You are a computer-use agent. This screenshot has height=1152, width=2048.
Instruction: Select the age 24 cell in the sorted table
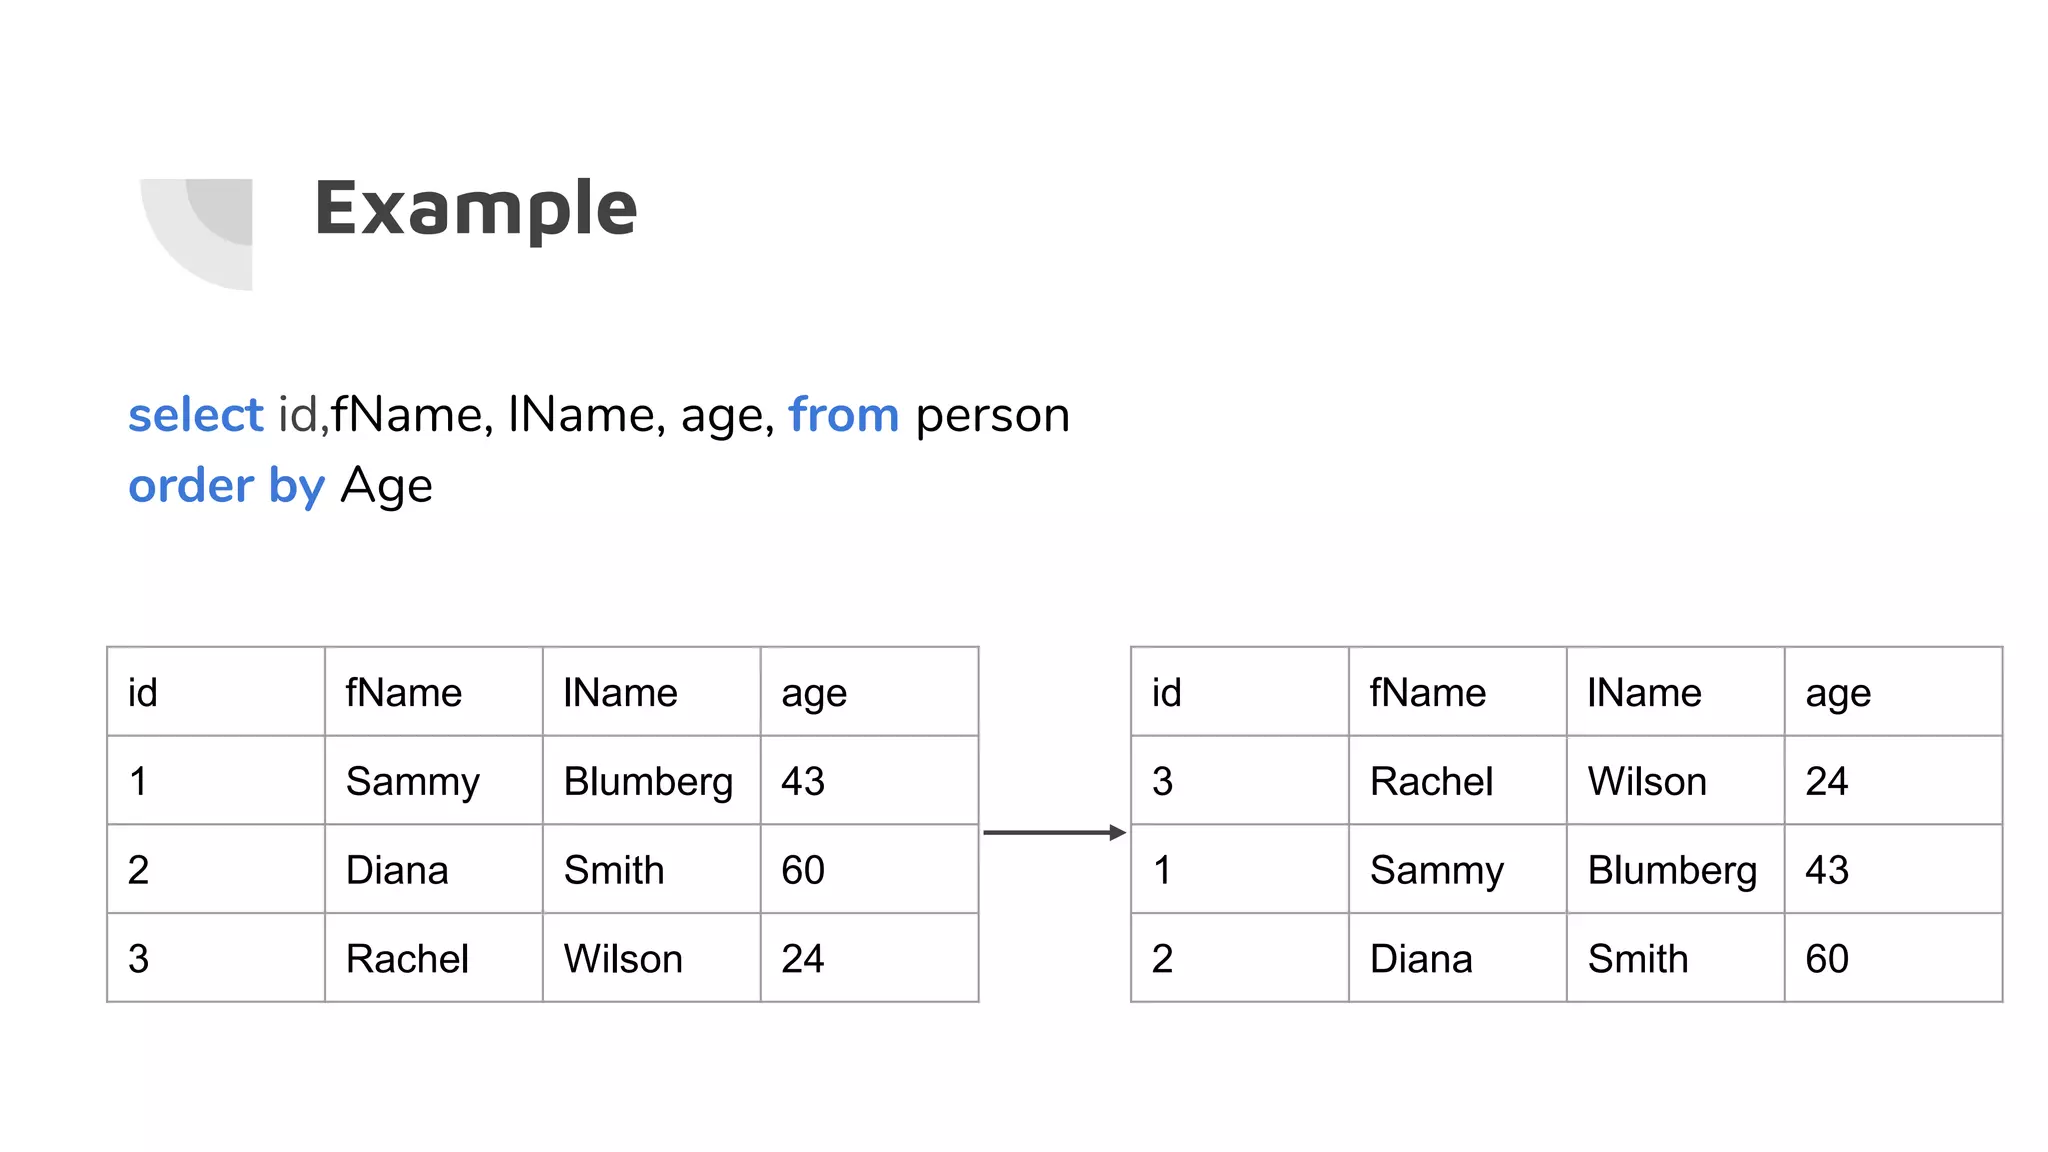[x=1826, y=781]
